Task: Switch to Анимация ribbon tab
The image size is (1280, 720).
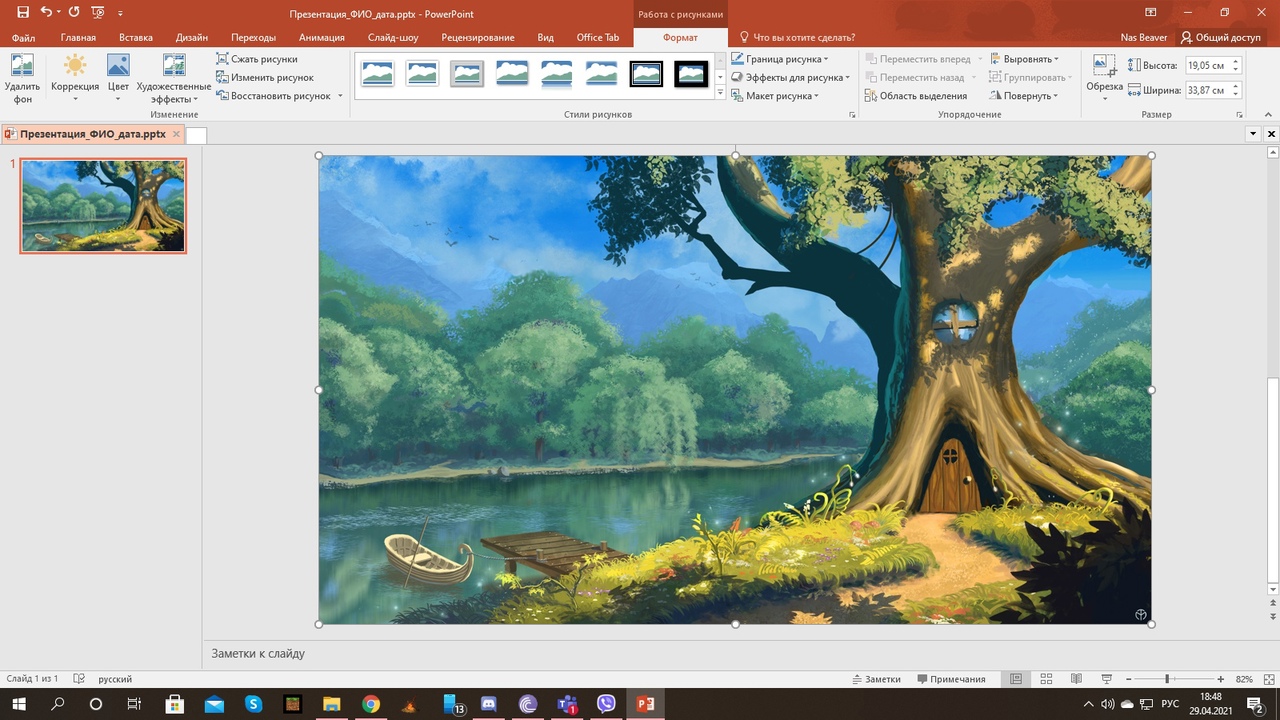Action: point(322,38)
